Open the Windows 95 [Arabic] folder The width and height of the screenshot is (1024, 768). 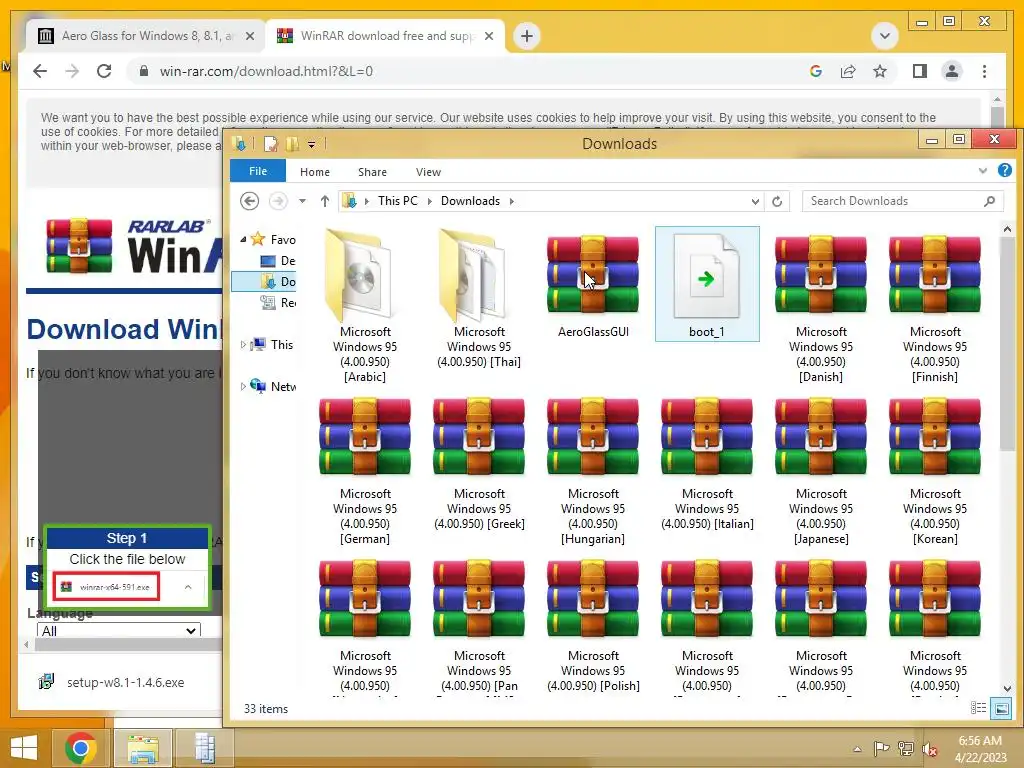click(x=364, y=306)
